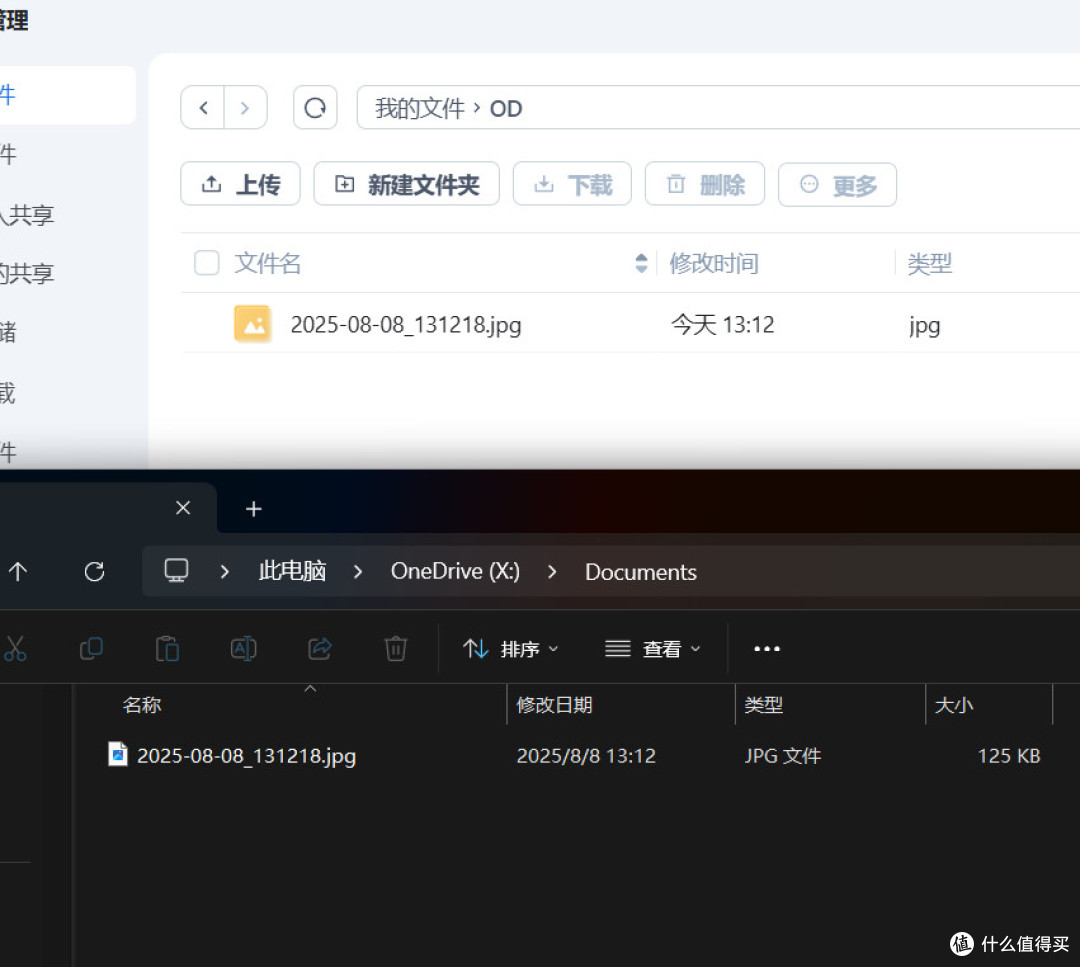
Task: Refresh the Explorer Documents folder
Action: (x=94, y=572)
